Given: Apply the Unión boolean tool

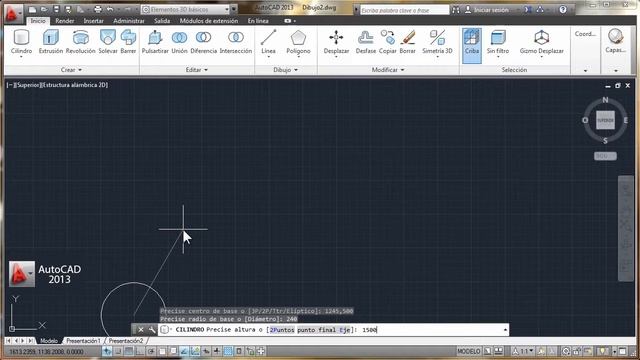Looking at the screenshot, I should [x=179, y=42].
